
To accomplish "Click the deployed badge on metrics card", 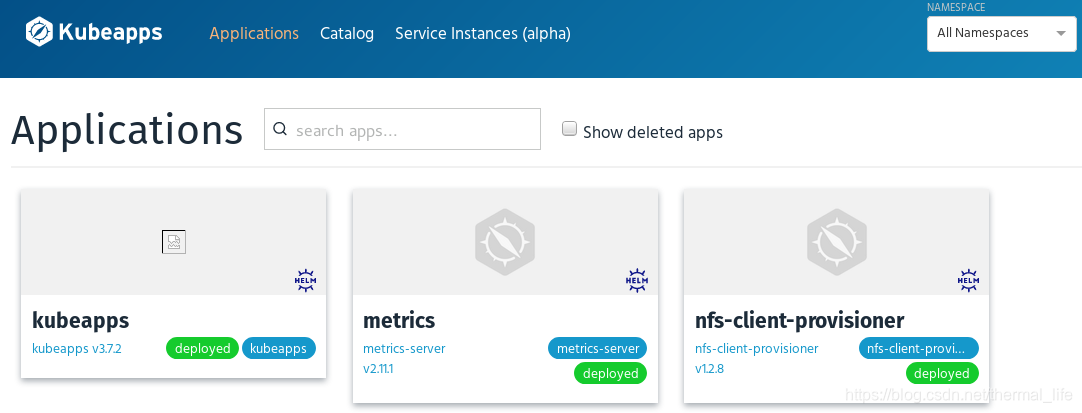I will tap(611, 373).
